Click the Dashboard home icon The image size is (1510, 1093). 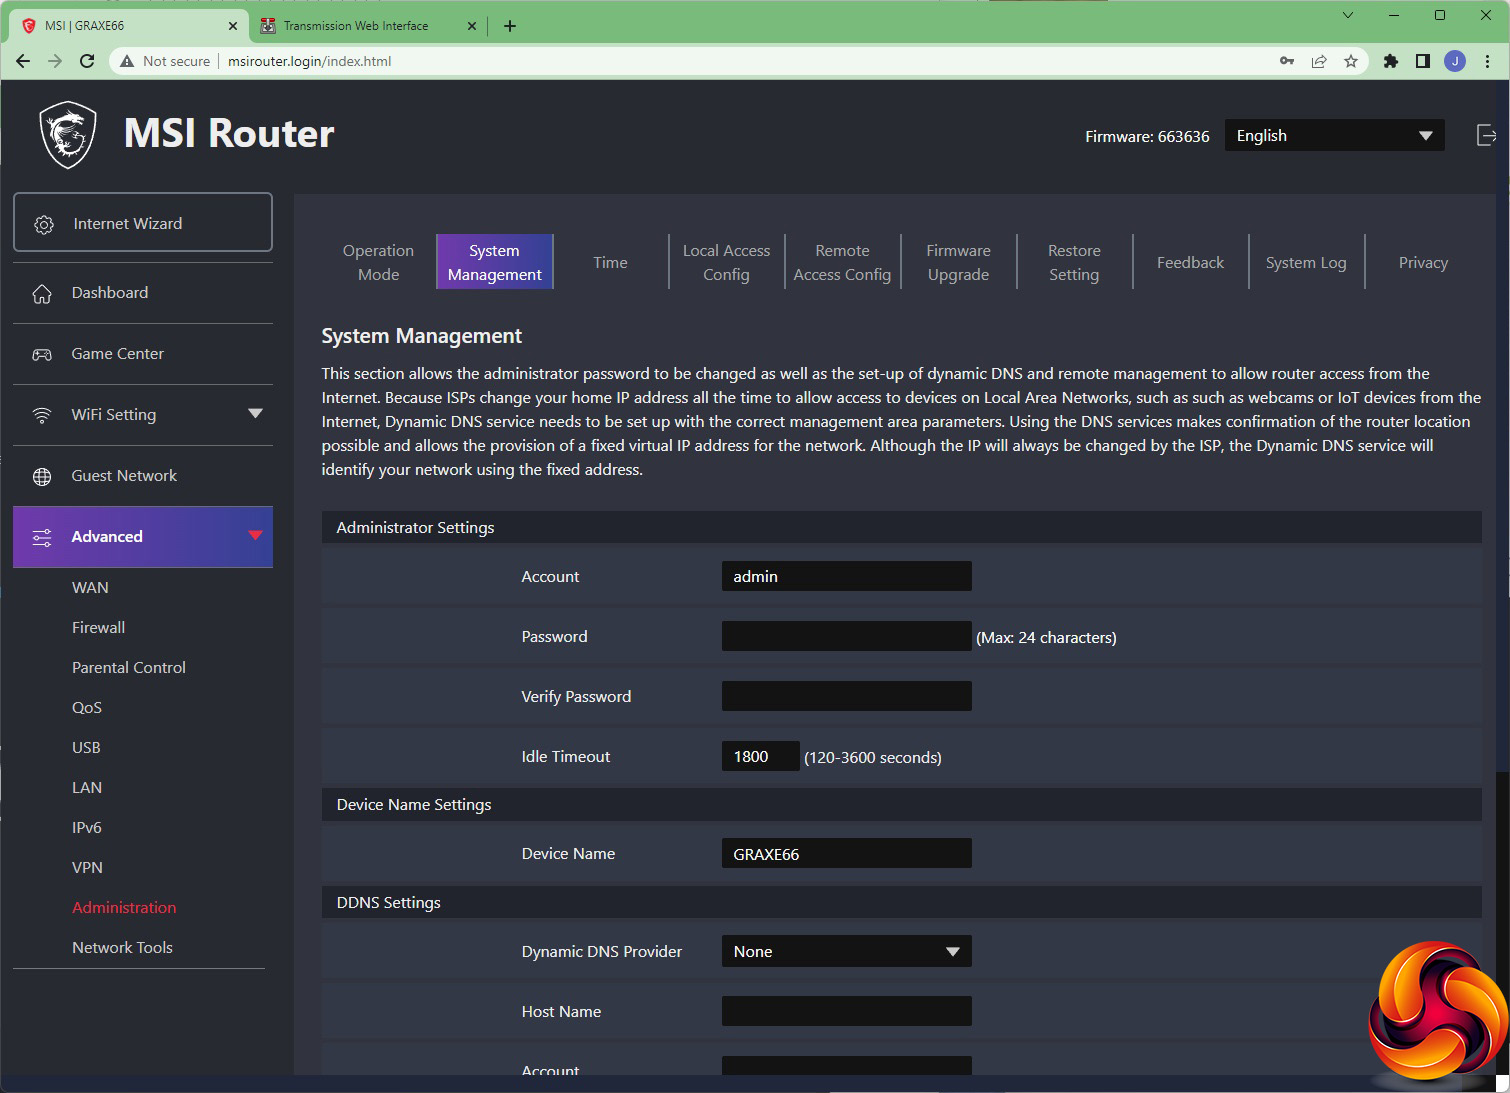[42, 294]
